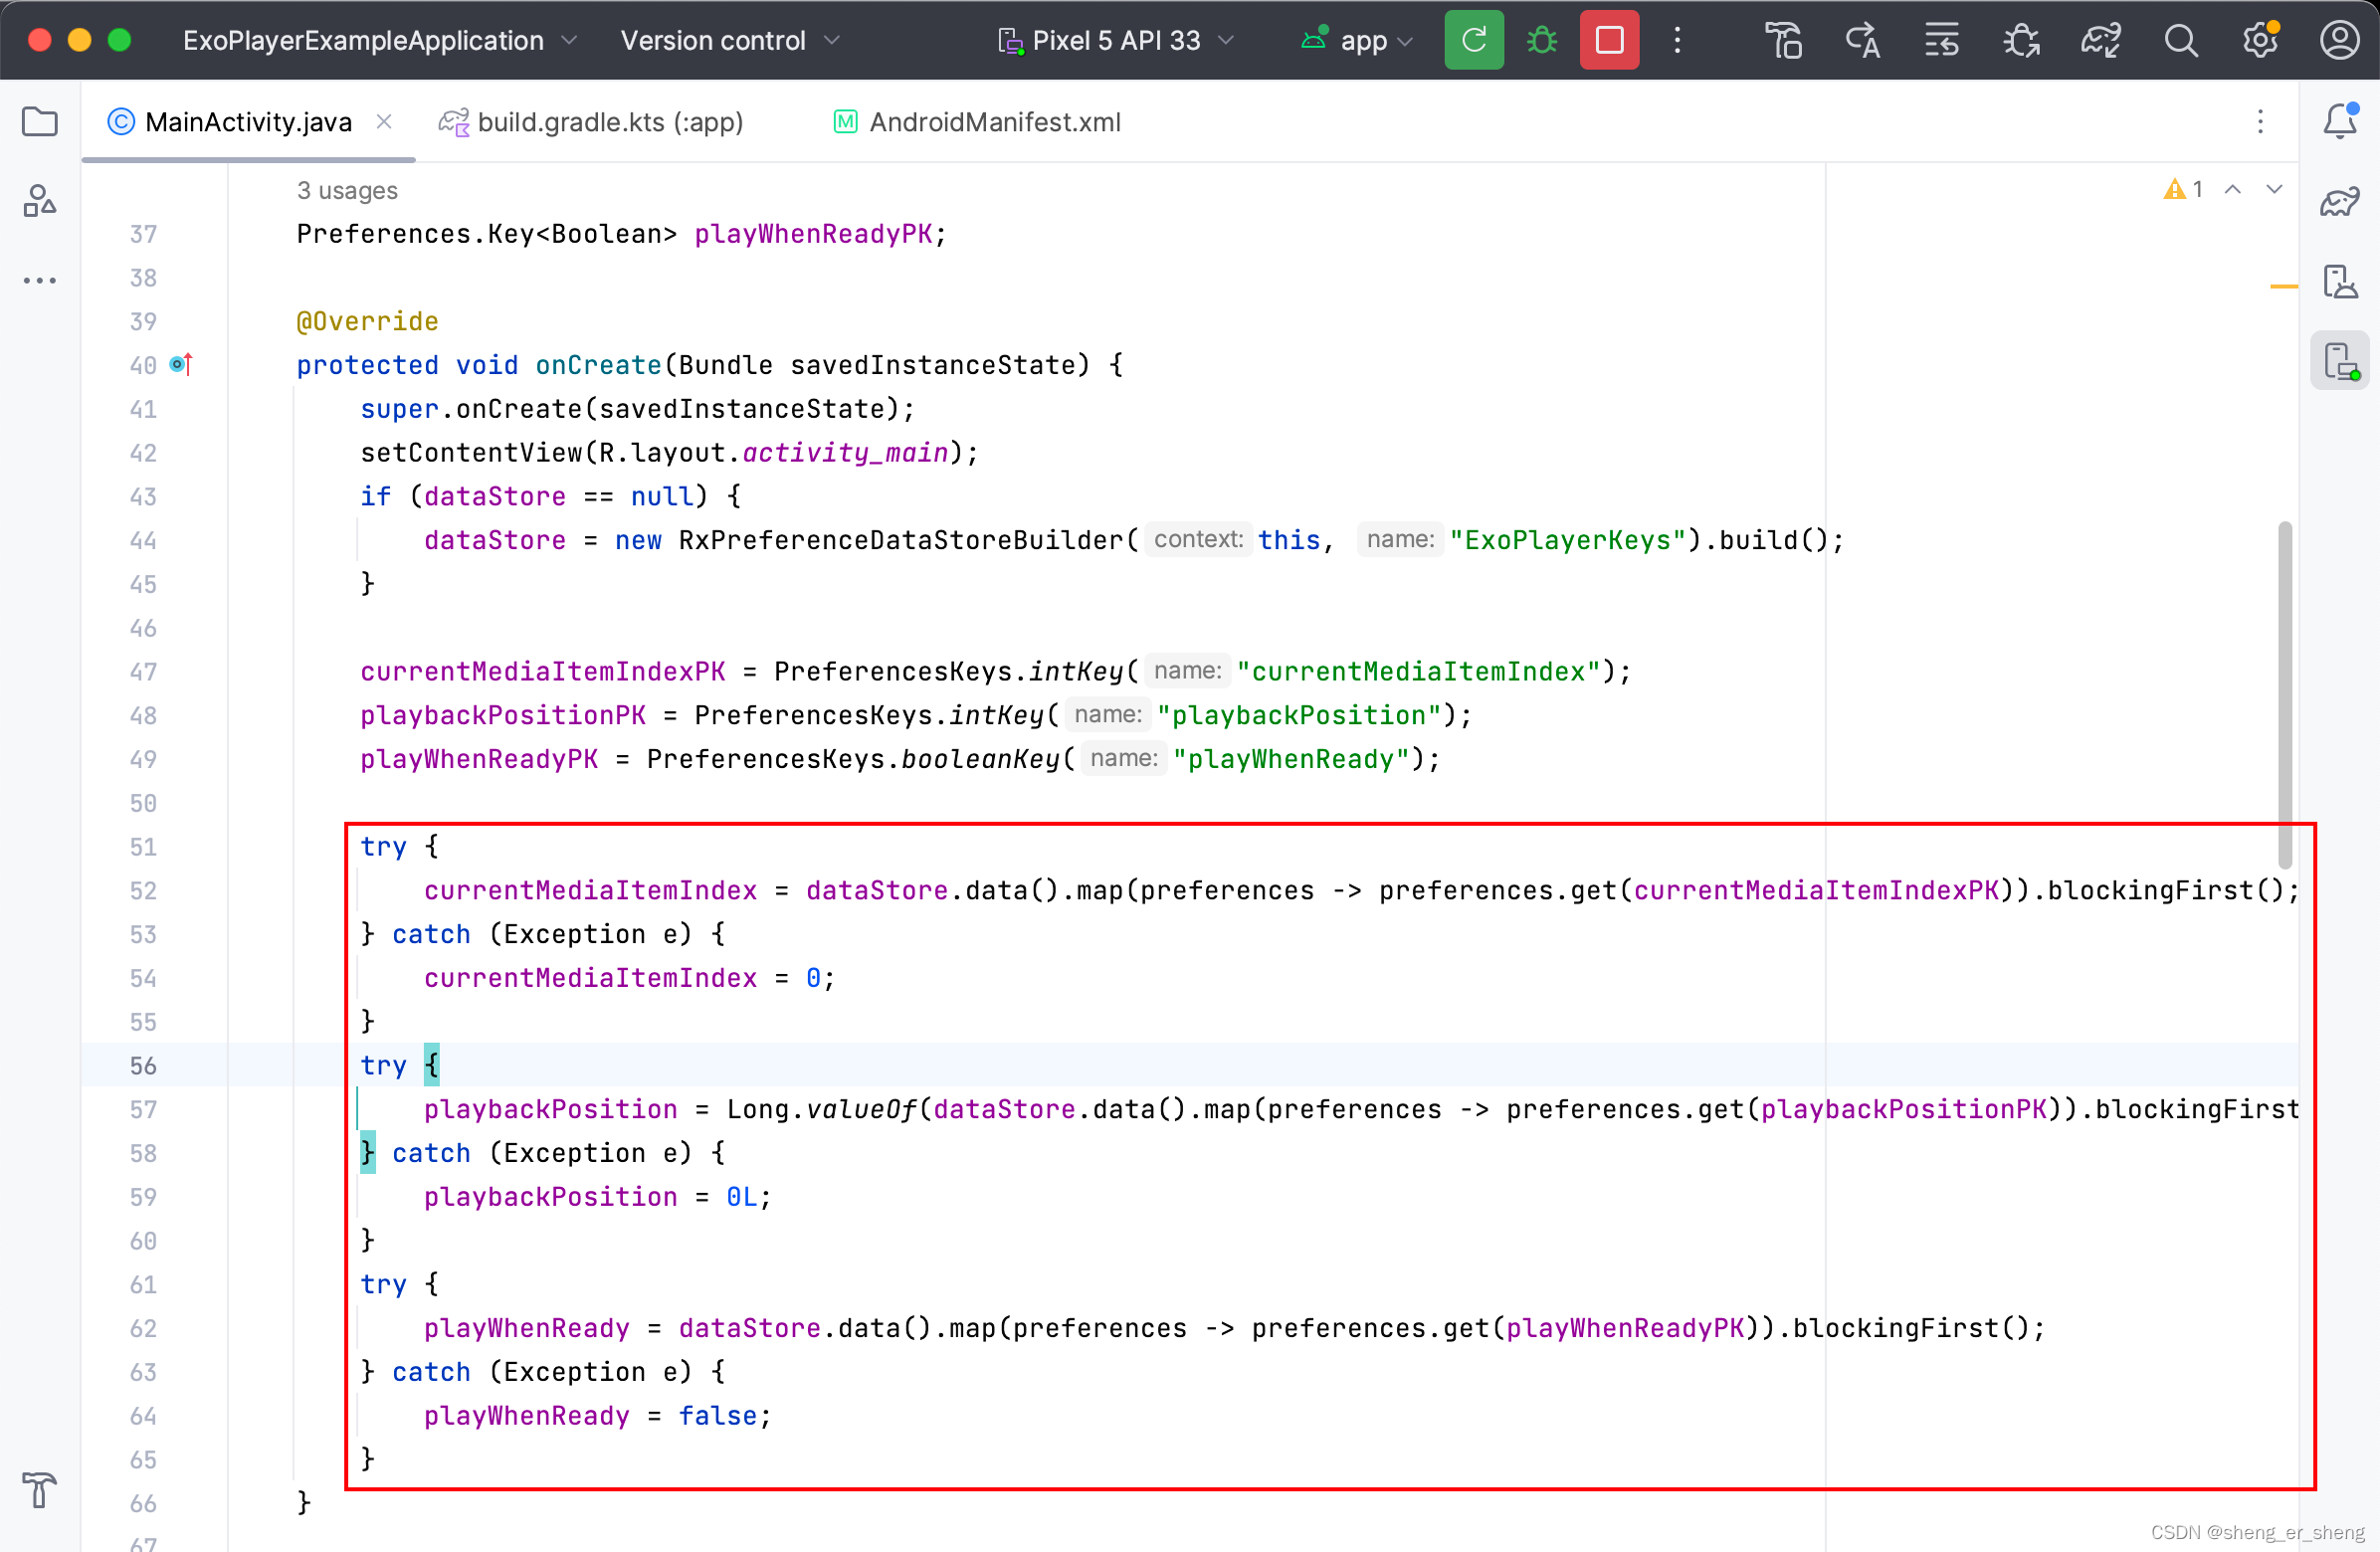Click playWhenReadyPK on line 37
The width and height of the screenshot is (2380, 1552).
point(813,234)
